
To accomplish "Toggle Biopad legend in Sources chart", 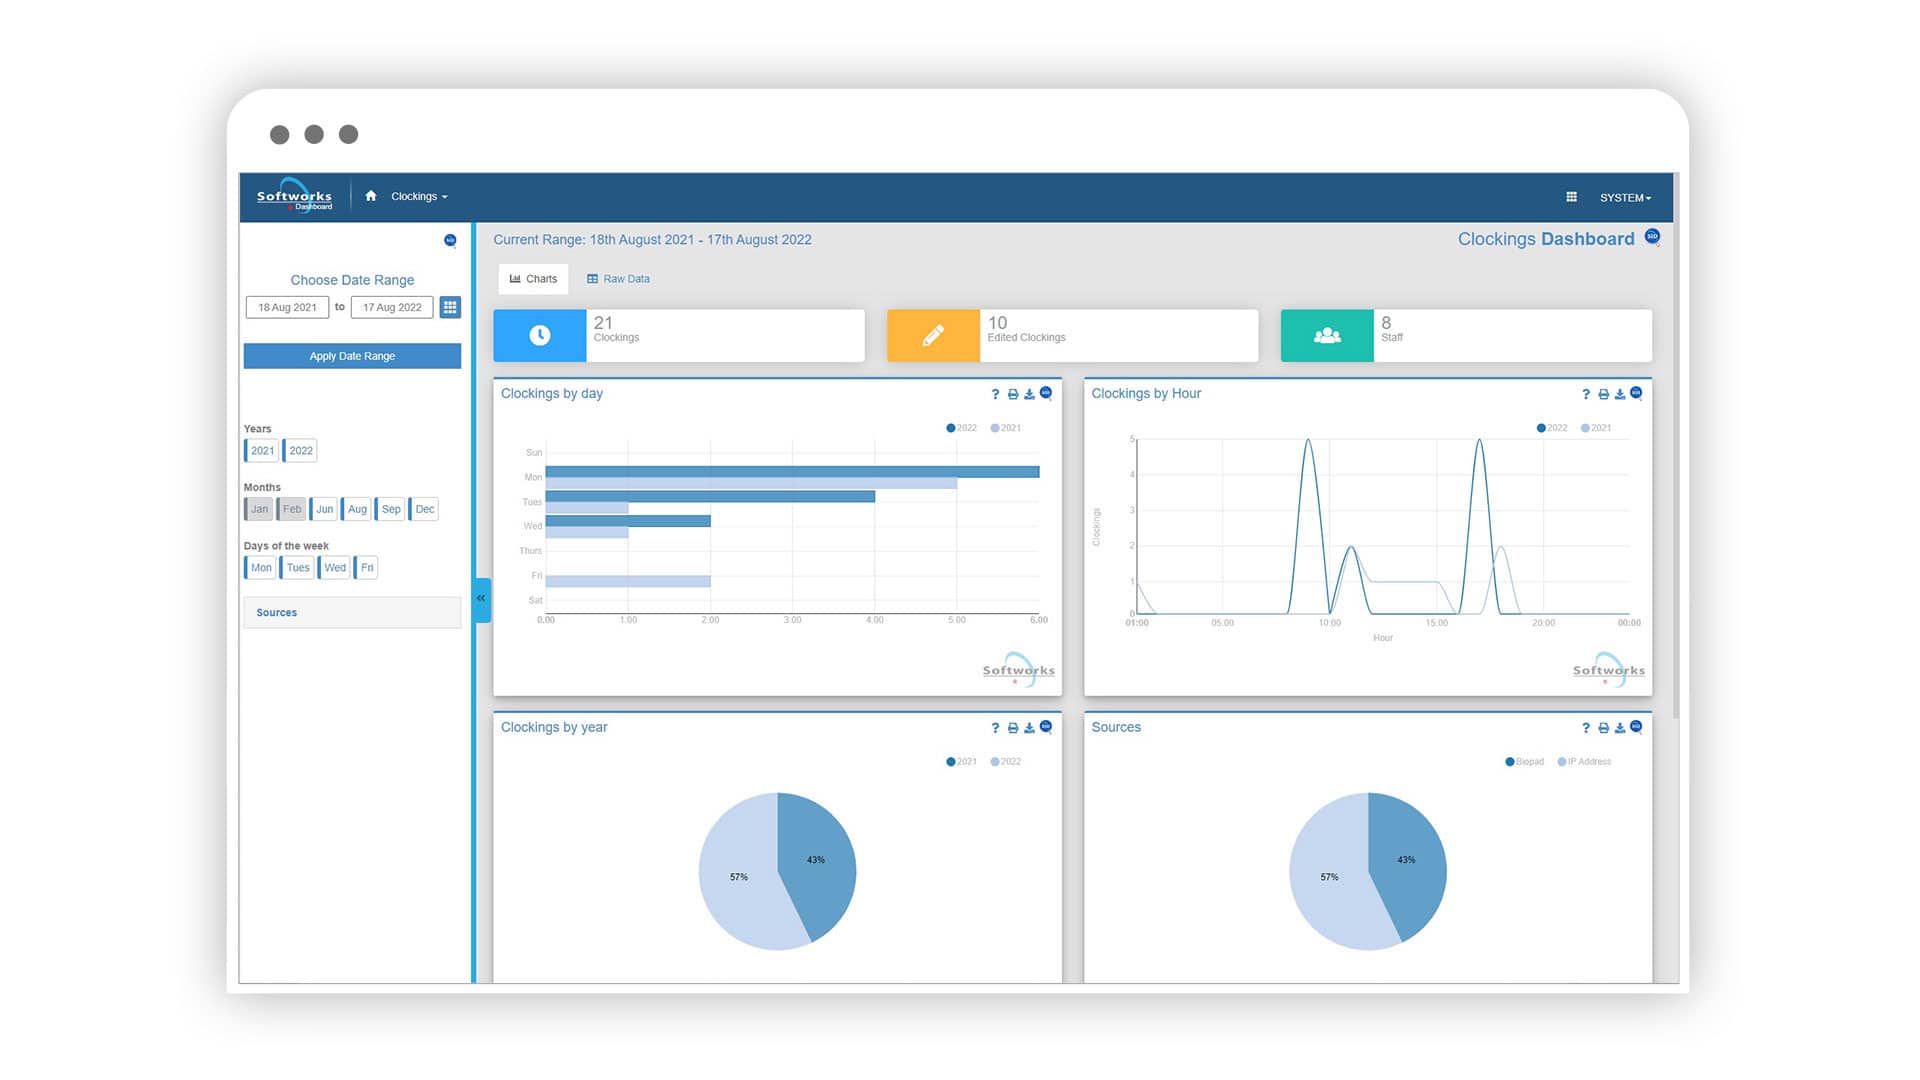I will [x=1525, y=762].
